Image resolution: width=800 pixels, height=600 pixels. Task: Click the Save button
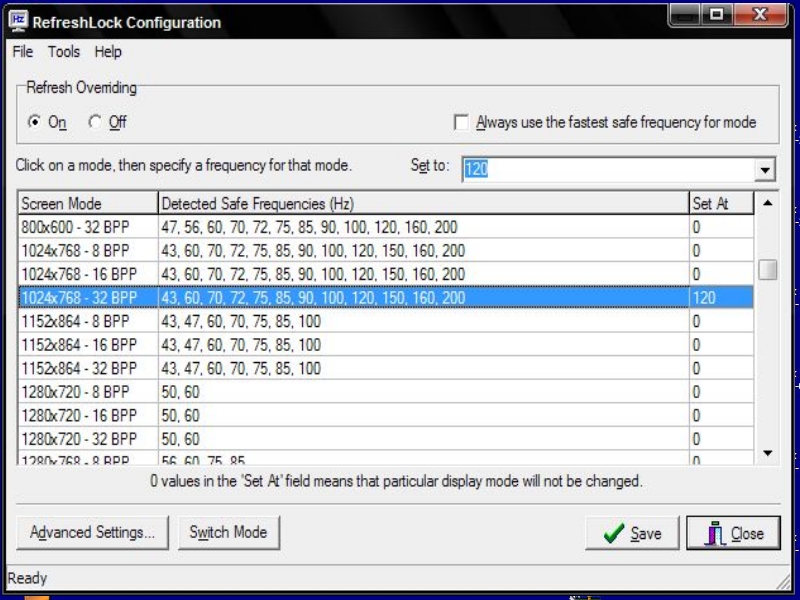[632, 533]
